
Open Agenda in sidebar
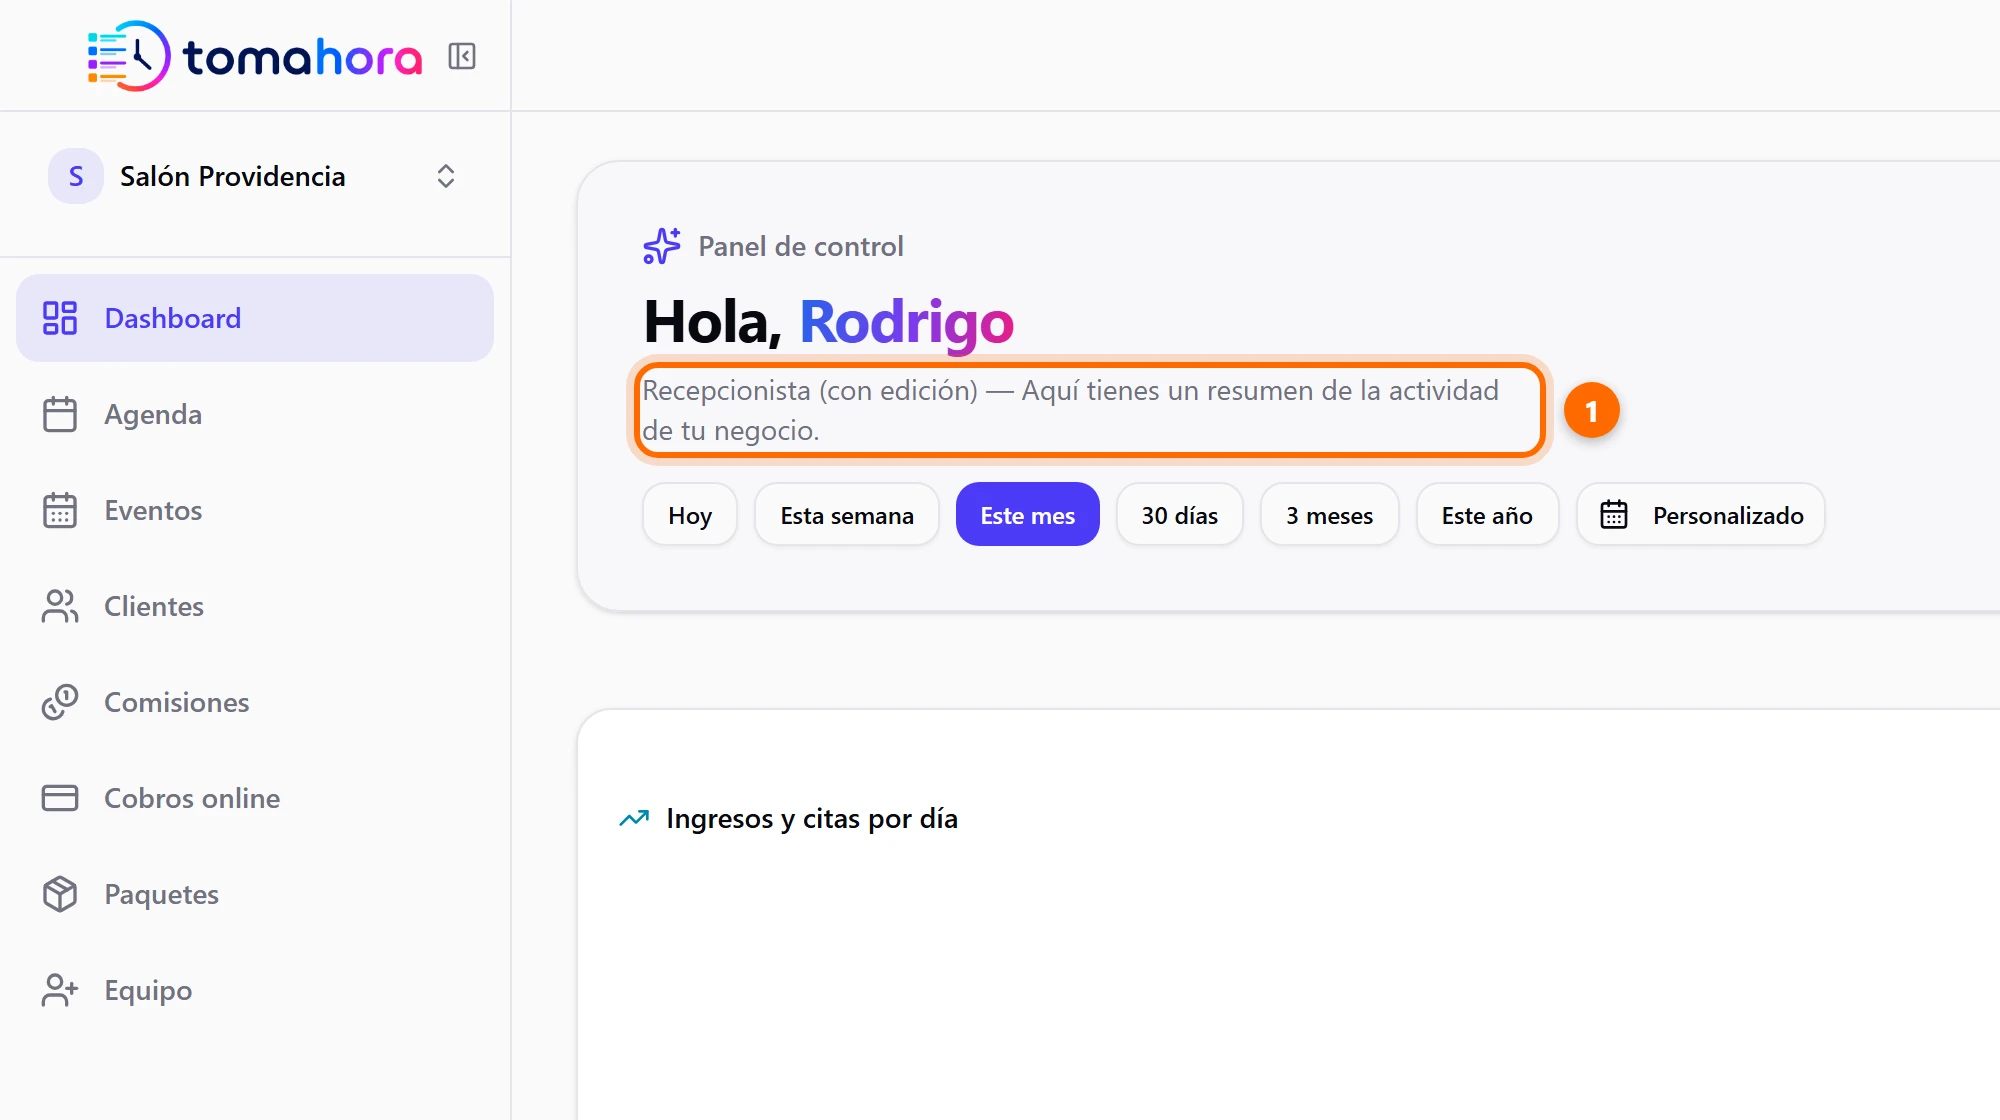point(255,414)
